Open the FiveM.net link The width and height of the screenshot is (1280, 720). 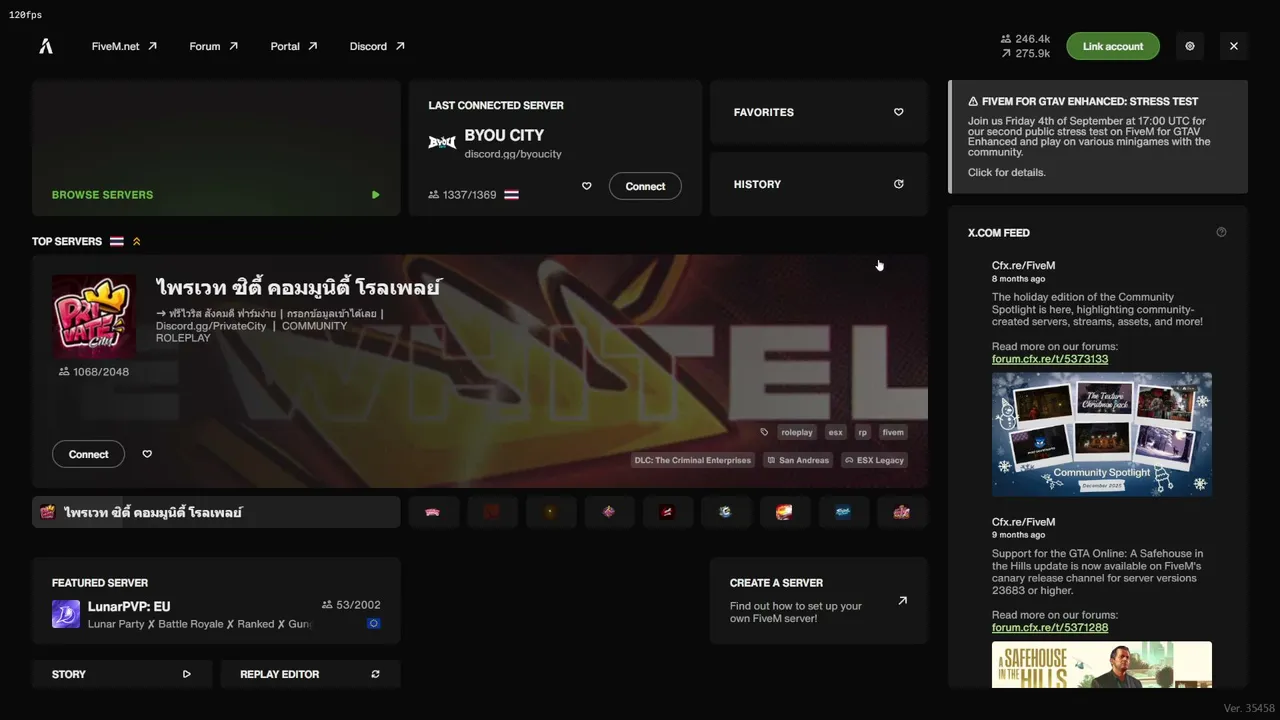tap(124, 46)
